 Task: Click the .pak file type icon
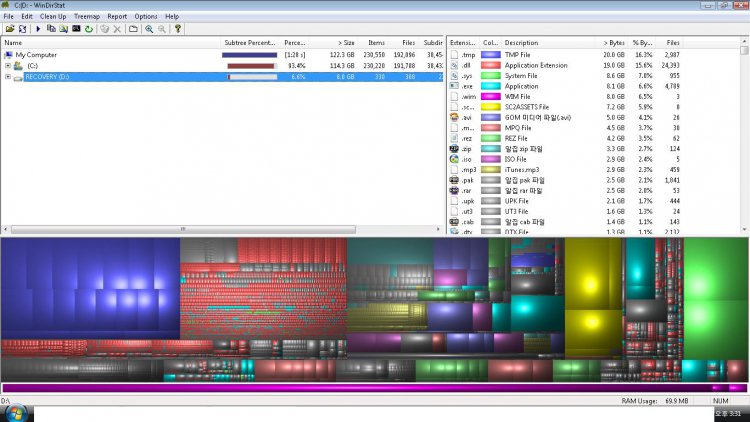click(454, 180)
